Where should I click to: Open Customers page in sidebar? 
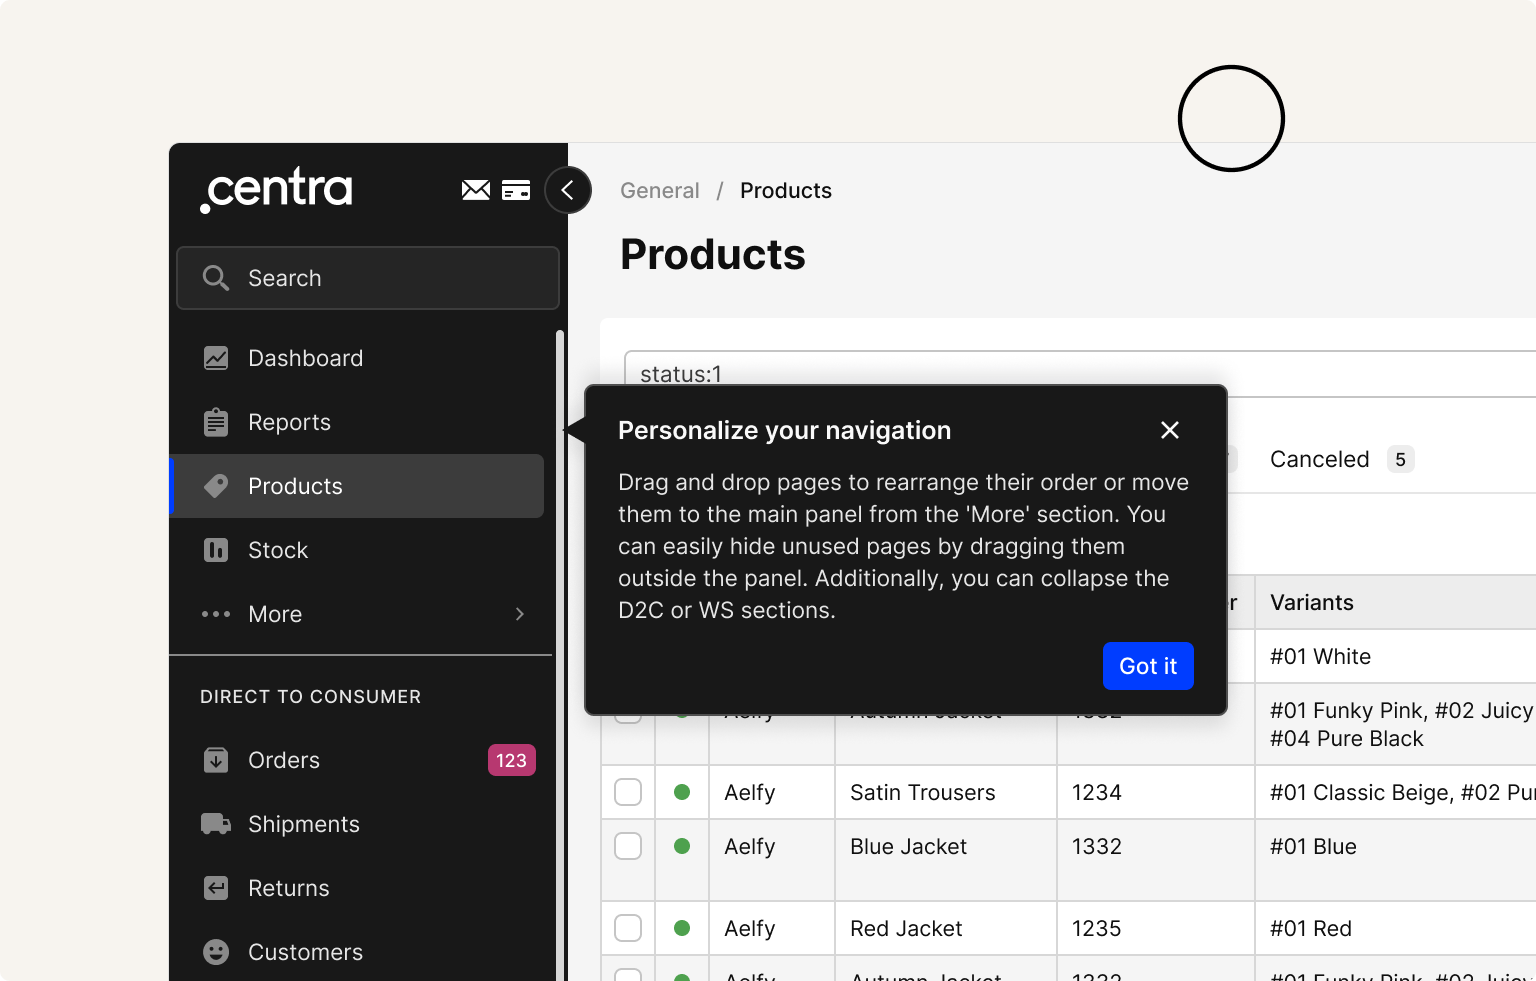tap(305, 952)
